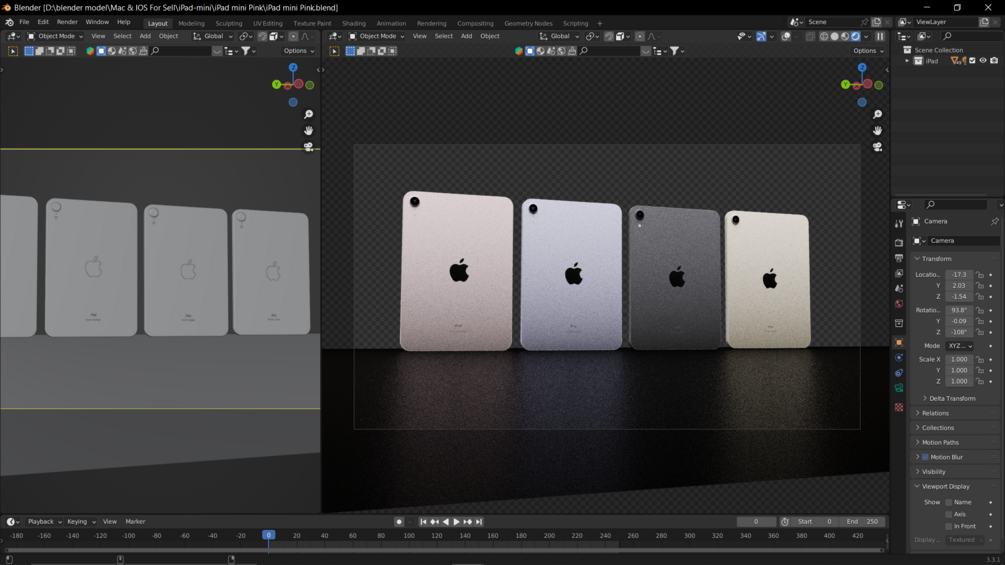Open rotation Mode XYZ dropdown

[x=959, y=346]
